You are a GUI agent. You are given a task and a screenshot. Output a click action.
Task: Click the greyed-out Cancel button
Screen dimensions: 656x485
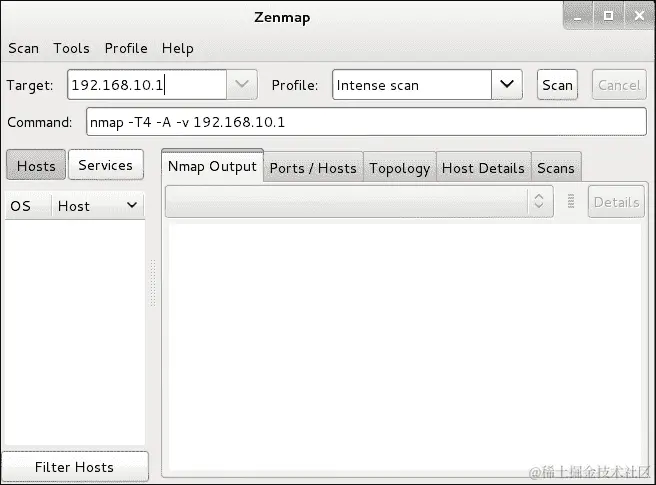tap(619, 85)
